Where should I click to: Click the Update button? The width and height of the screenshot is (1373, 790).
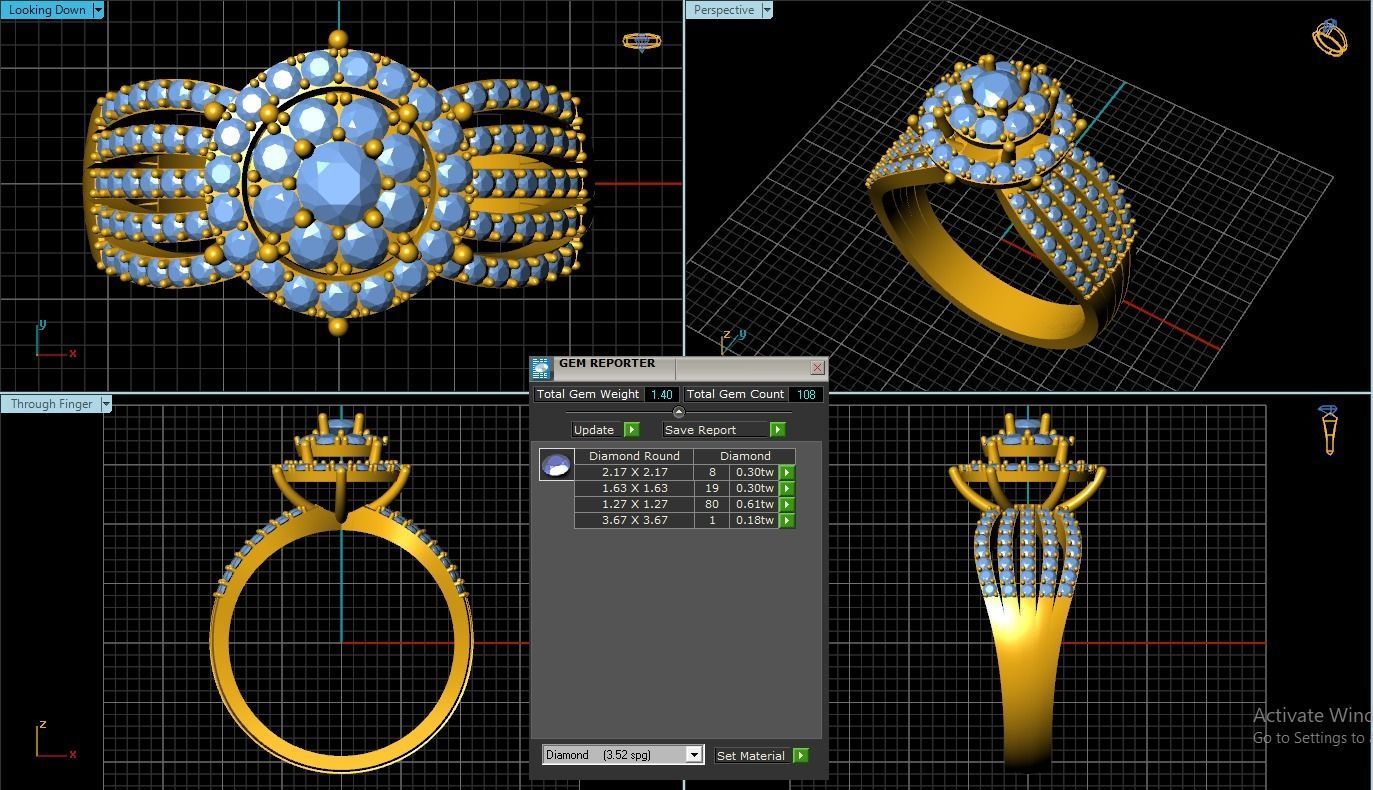597,430
